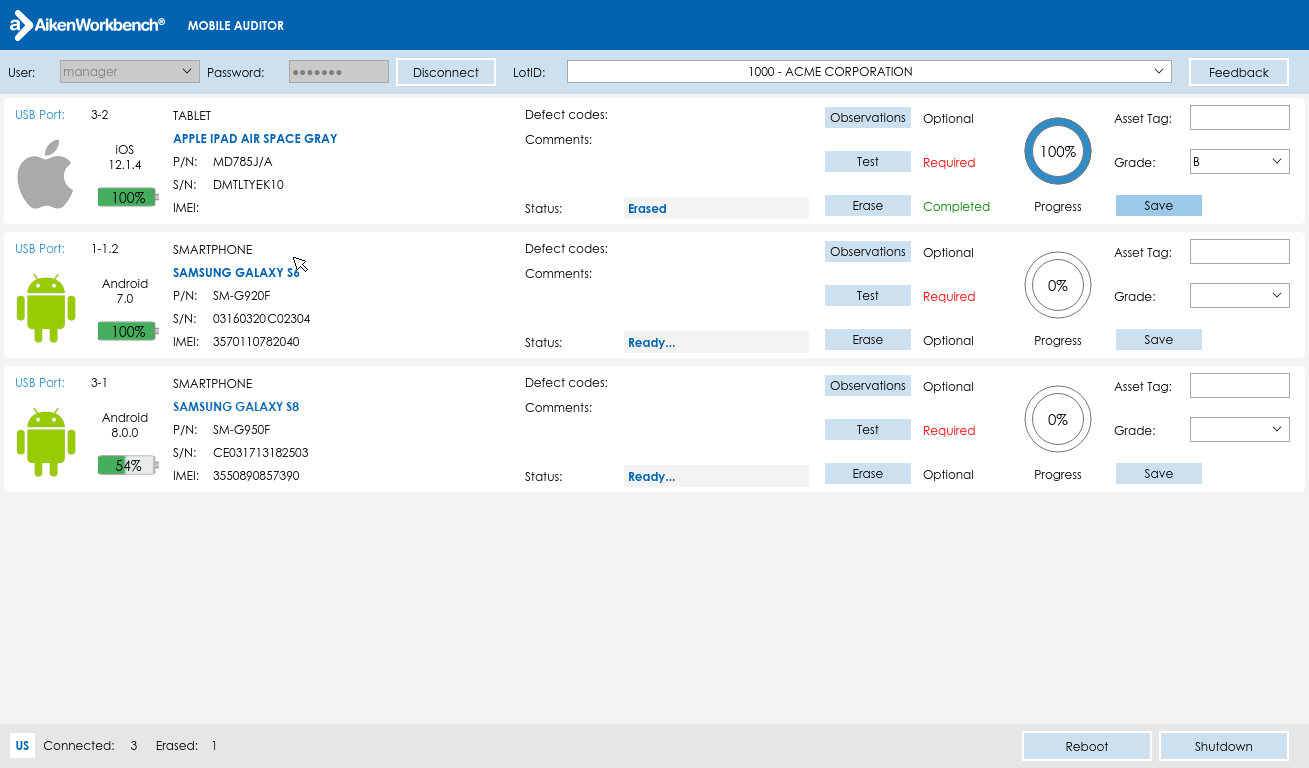Click the Connected devices count
The image size is (1309, 768).
tap(134, 746)
